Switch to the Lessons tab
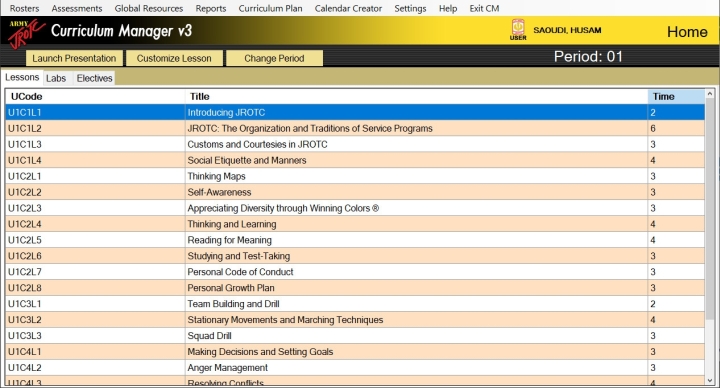Screen dimensions: 720x388 [x=22, y=77]
